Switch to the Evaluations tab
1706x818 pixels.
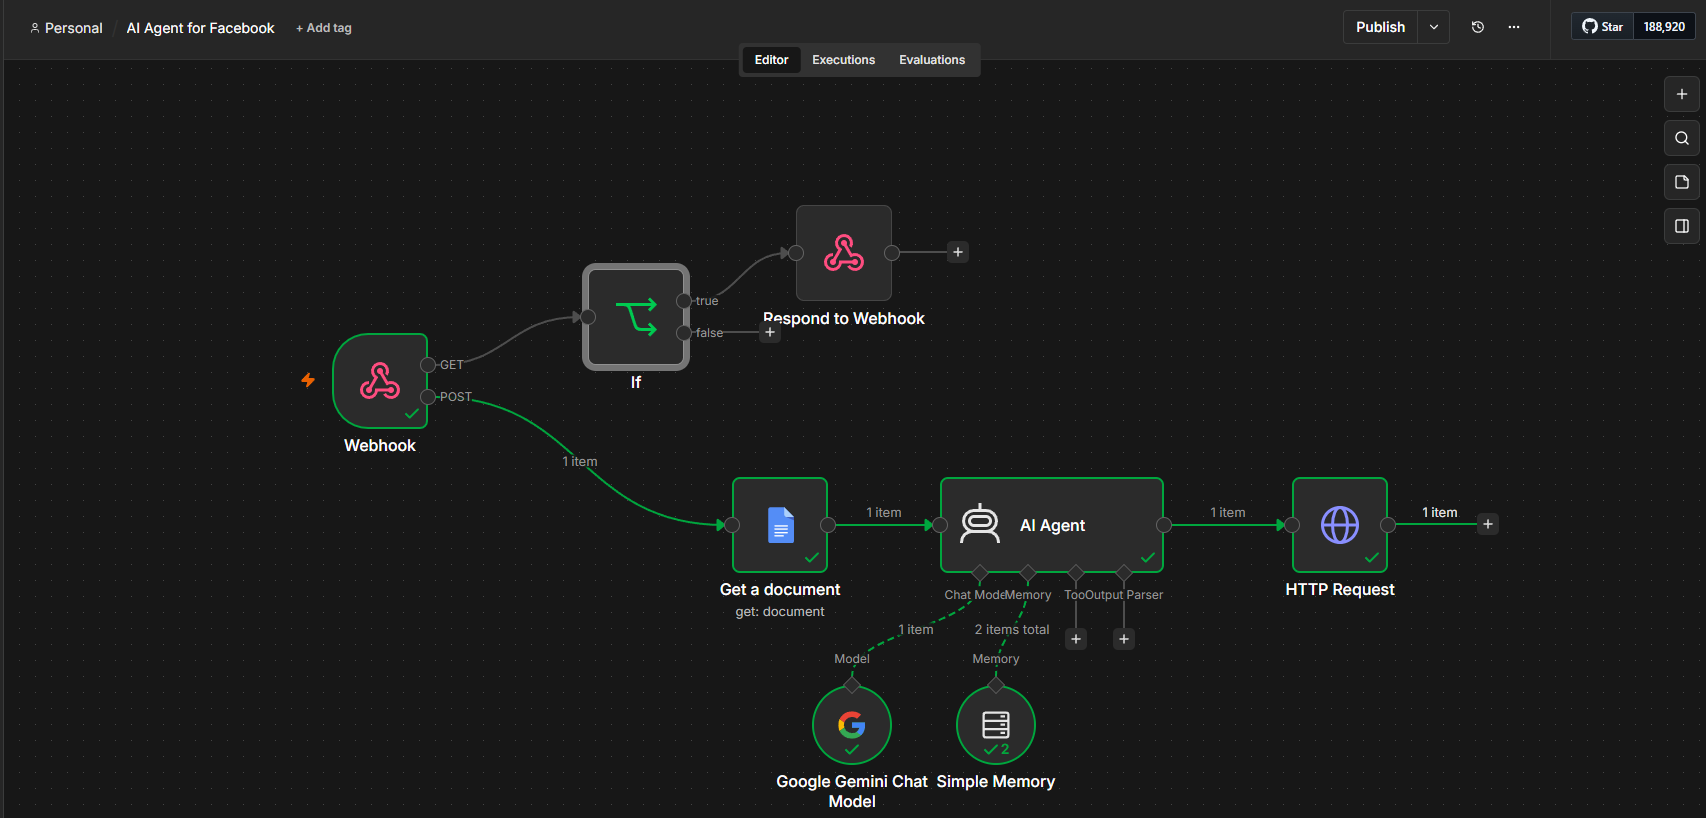(932, 60)
